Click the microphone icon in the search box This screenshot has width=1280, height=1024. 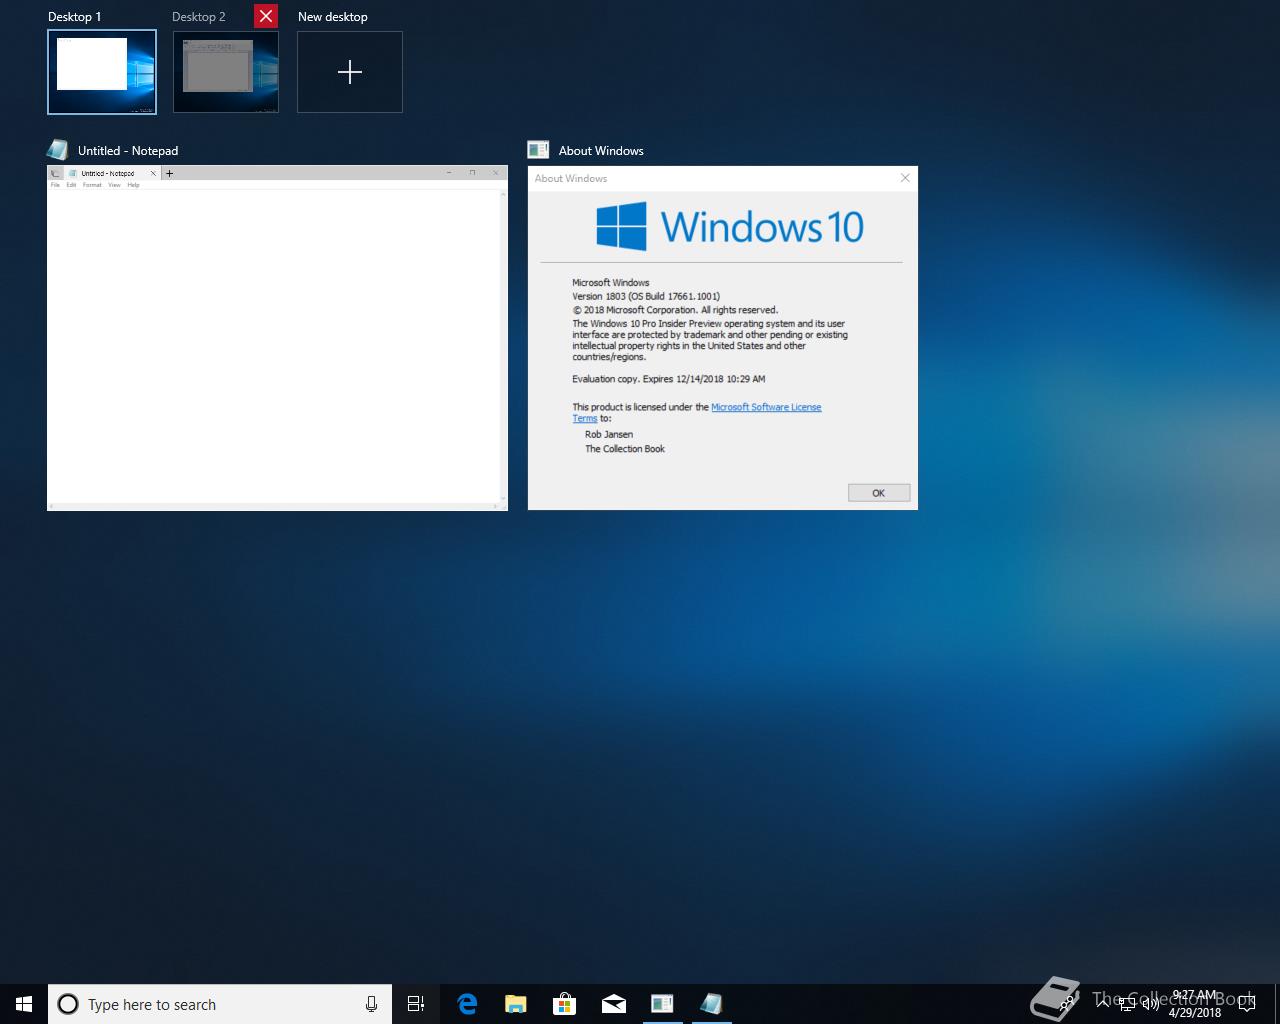[371, 1004]
